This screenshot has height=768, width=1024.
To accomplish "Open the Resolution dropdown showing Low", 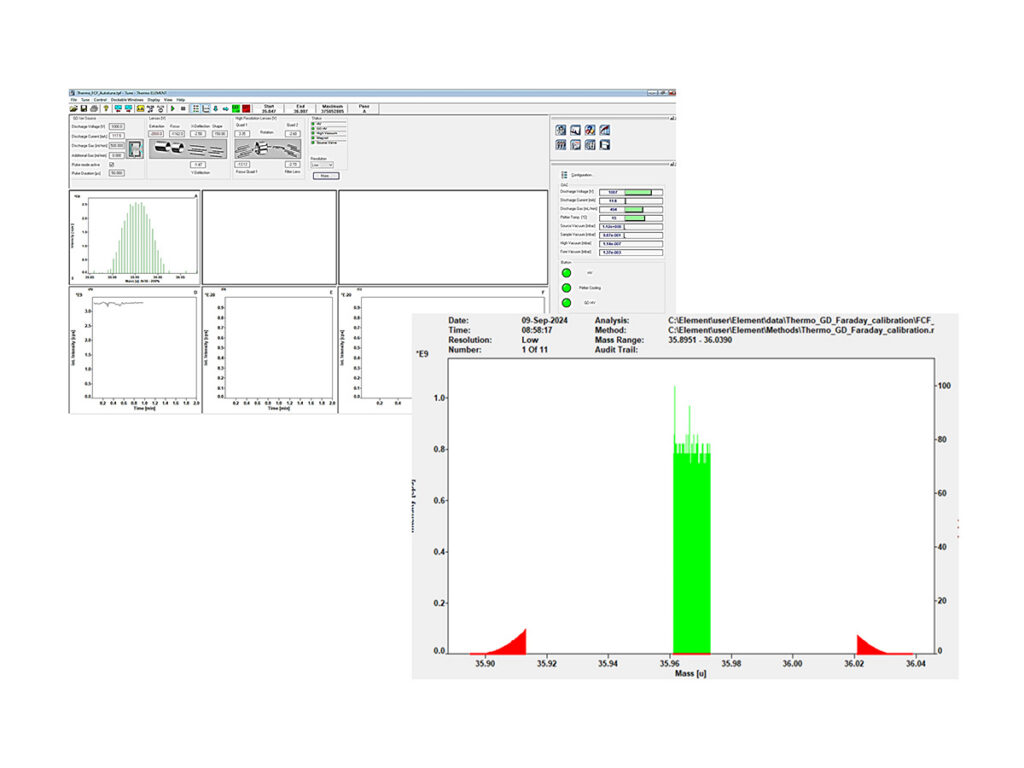I will (322, 165).
